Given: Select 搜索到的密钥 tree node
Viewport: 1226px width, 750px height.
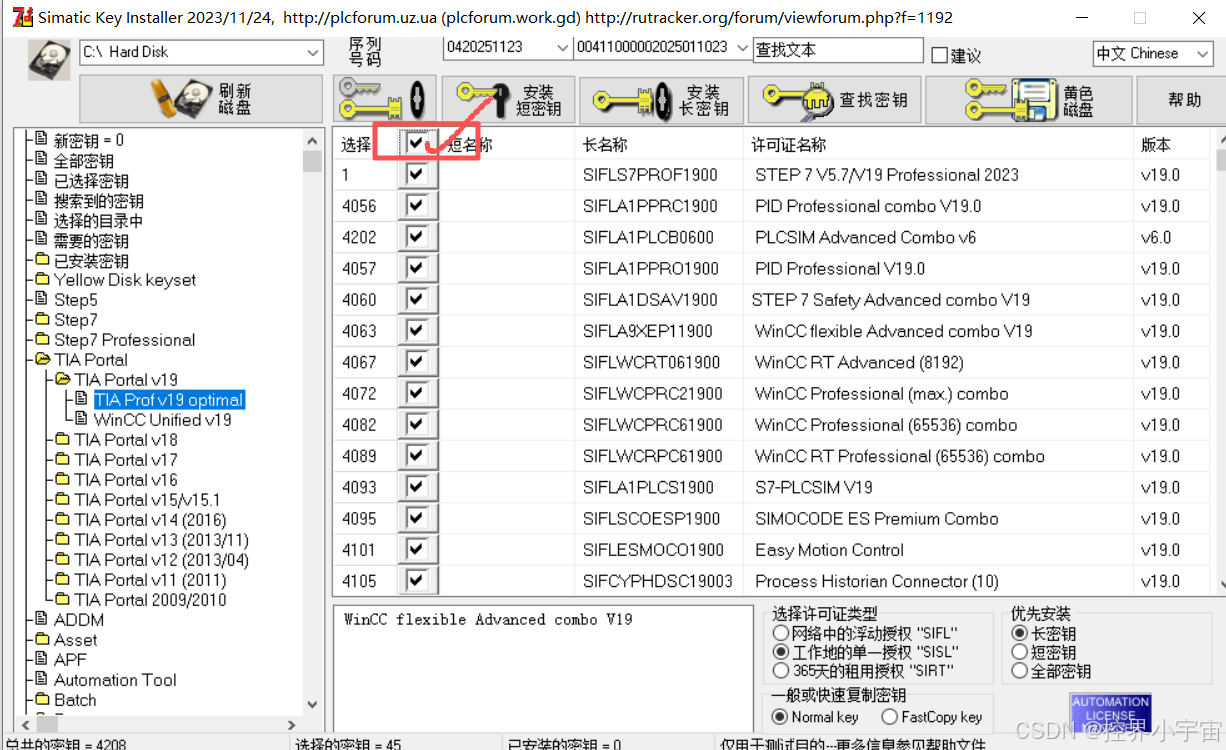Looking at the screenshot, I should pos(99,200).
